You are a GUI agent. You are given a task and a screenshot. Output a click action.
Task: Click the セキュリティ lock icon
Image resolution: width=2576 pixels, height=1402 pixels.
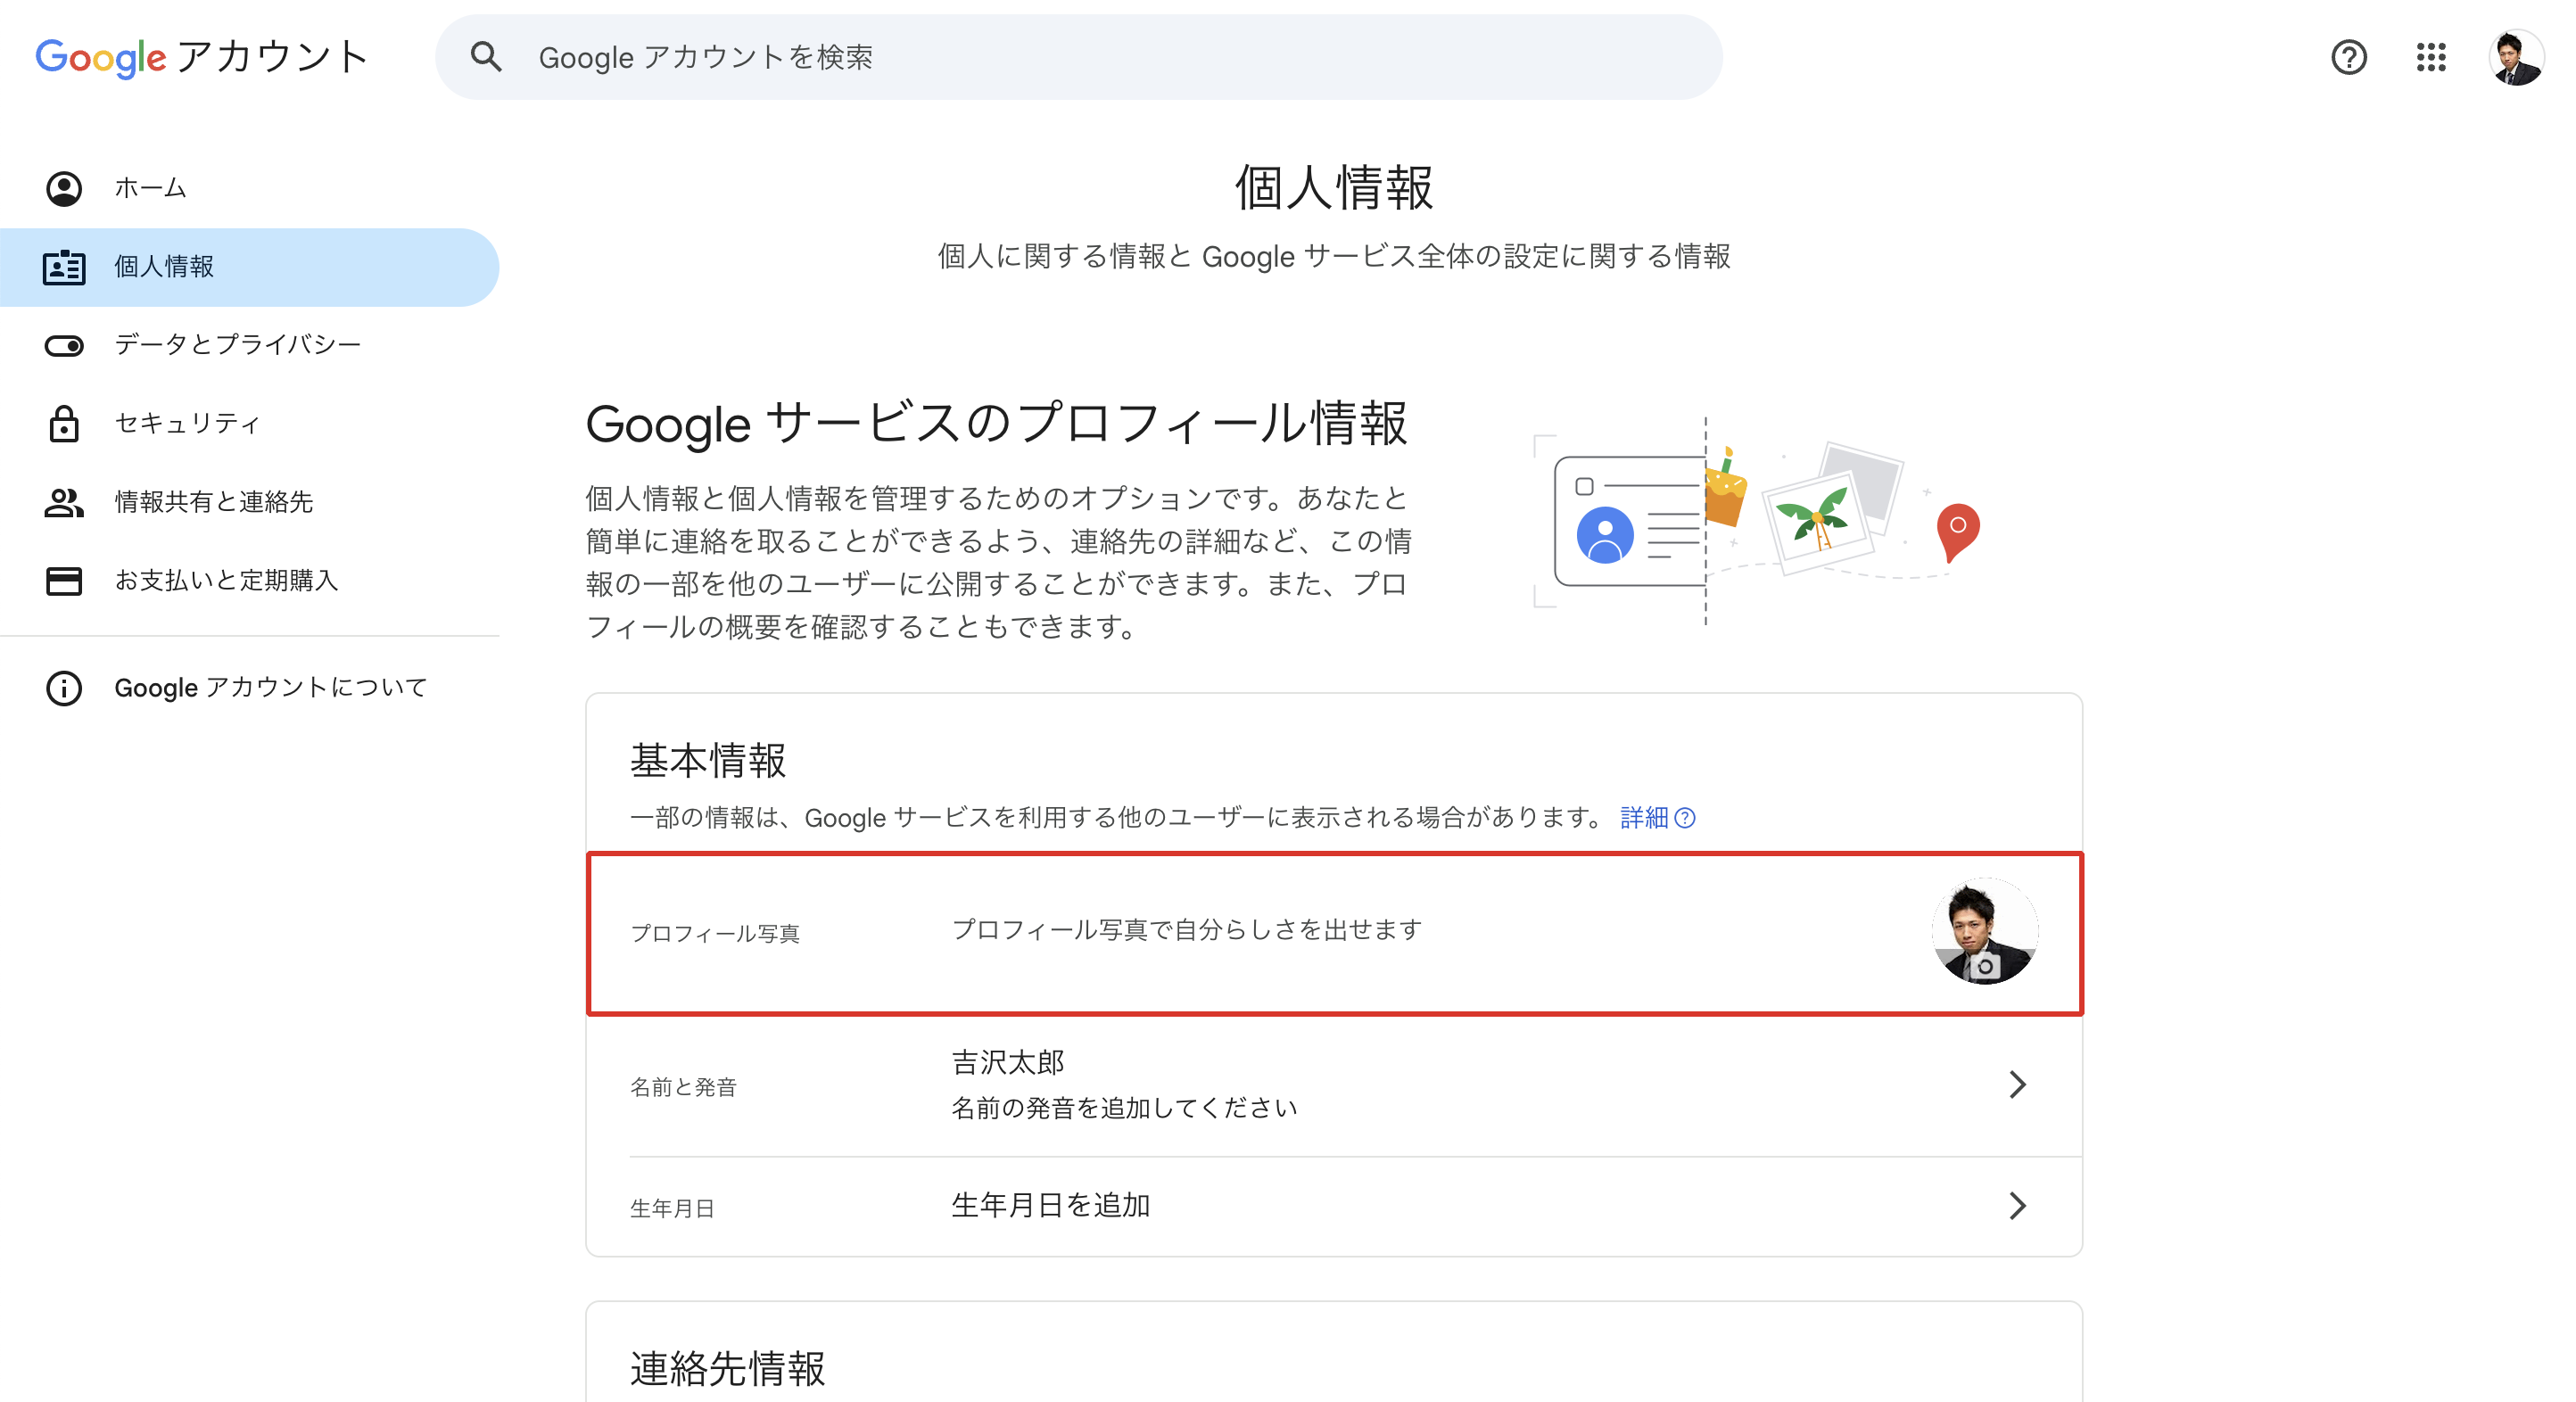(x=64, y=423)
